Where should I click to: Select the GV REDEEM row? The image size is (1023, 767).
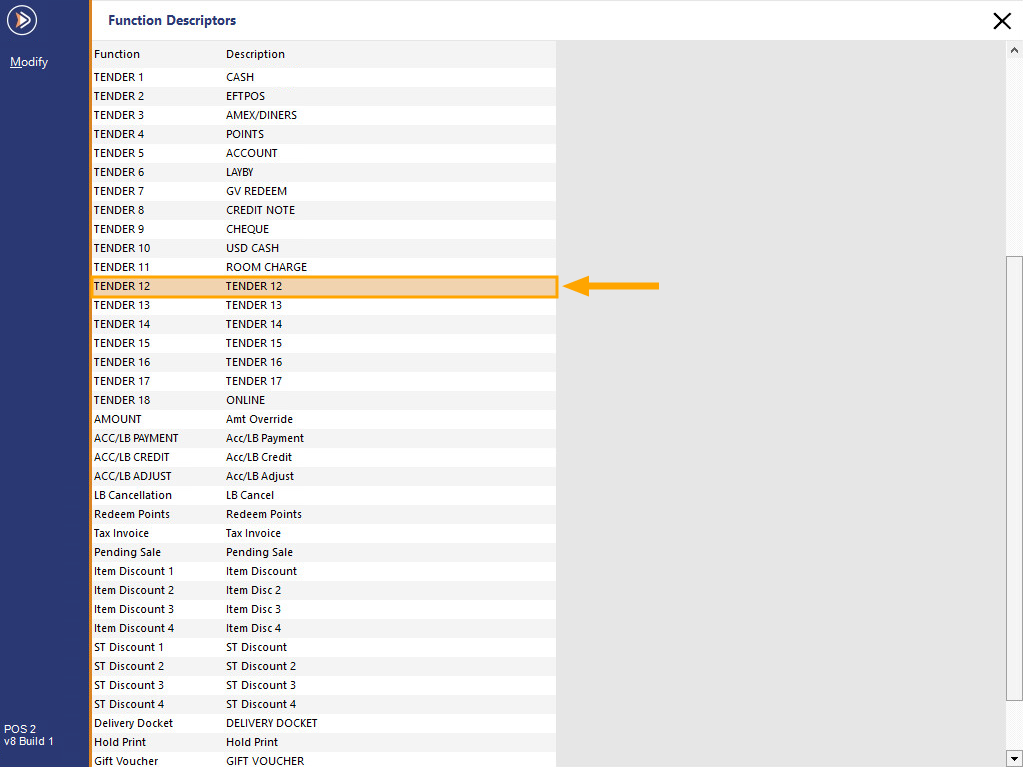point(323,191)
